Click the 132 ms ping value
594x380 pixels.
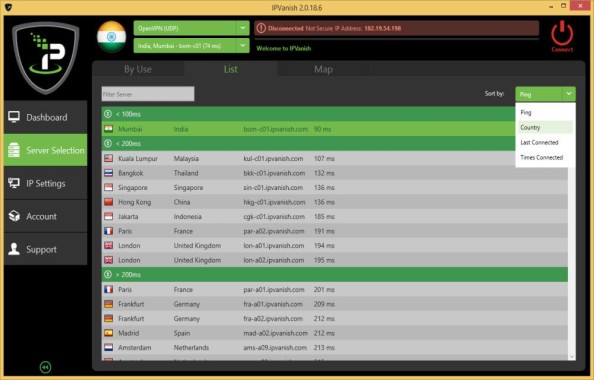click(324, 173)
